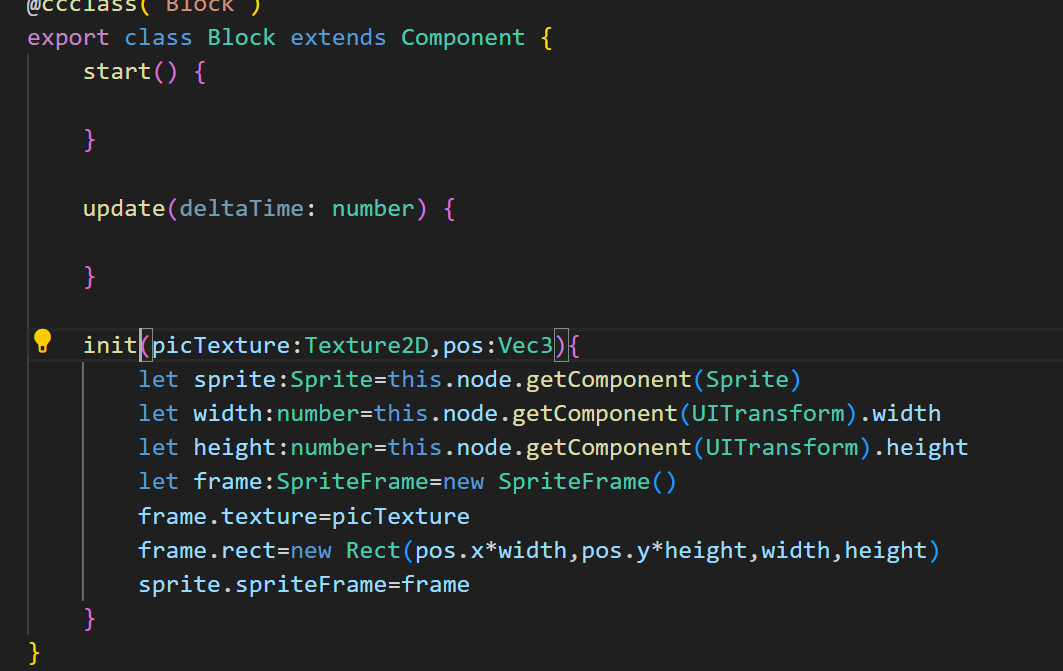Click 'number' type after deltaTime
The width and height of the screenshot is (1063, 671).
pyautogui.click(x=373, y=208)
